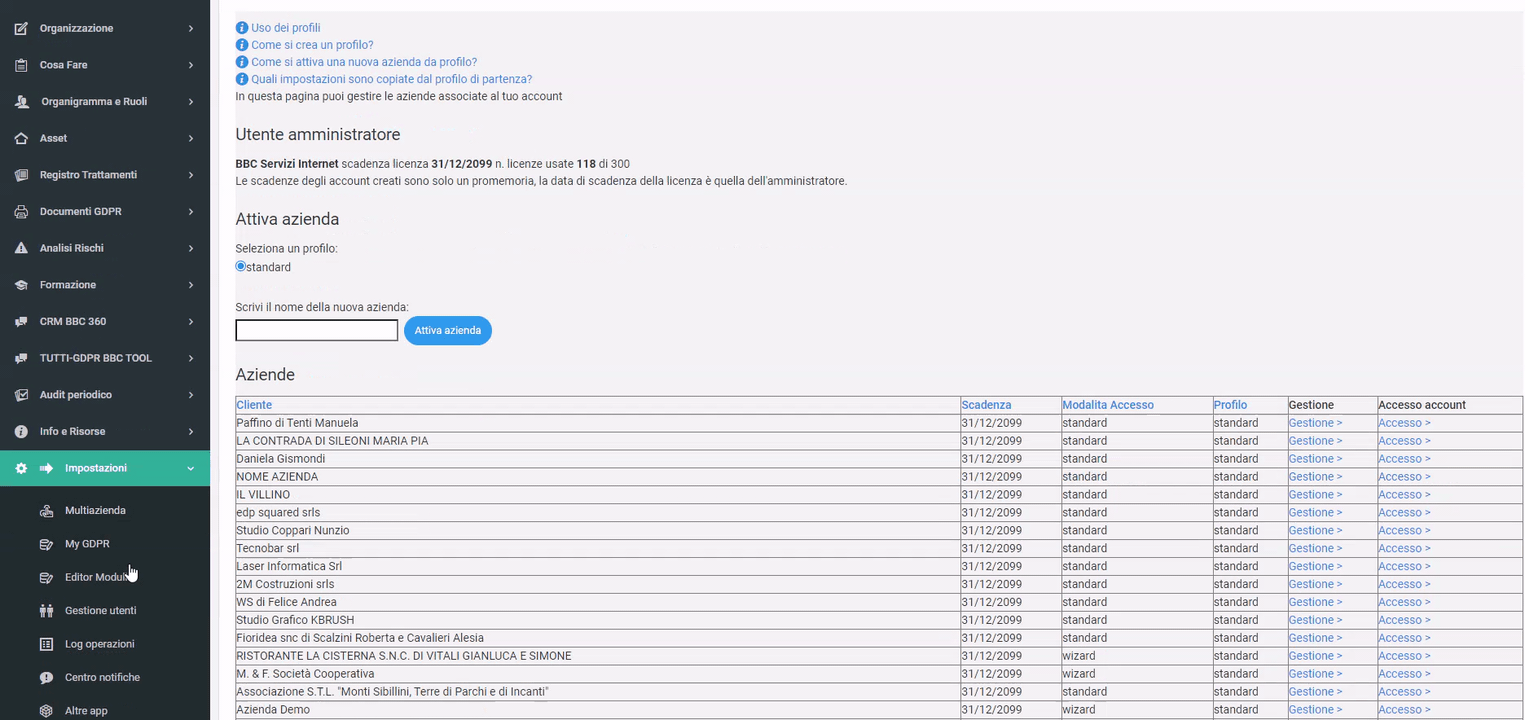Click Accesso link for IL VILLINO

[1404, 495]
